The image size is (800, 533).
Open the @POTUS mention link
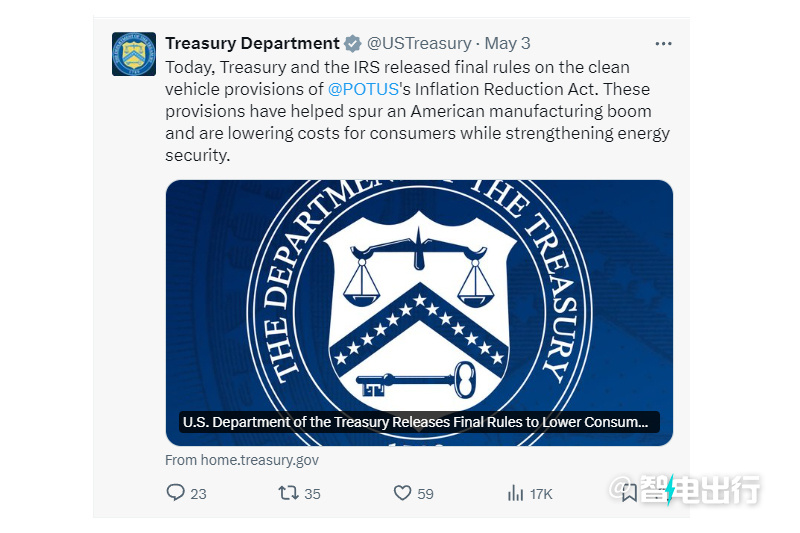pos(363,89)
